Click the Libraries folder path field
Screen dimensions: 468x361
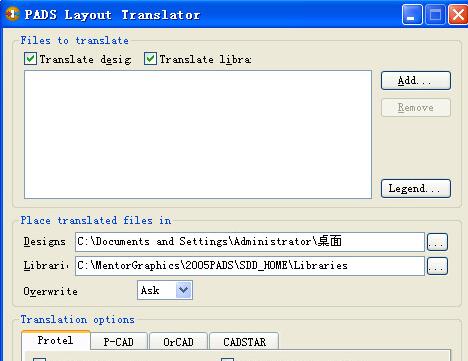pyautogui.click(x=250, y=266)
